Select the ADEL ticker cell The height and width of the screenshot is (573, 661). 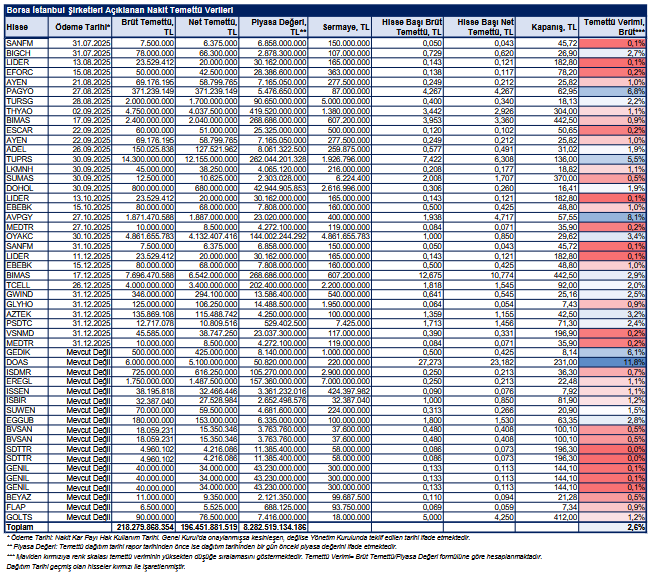pyautogui.click(x=27, y=150)
